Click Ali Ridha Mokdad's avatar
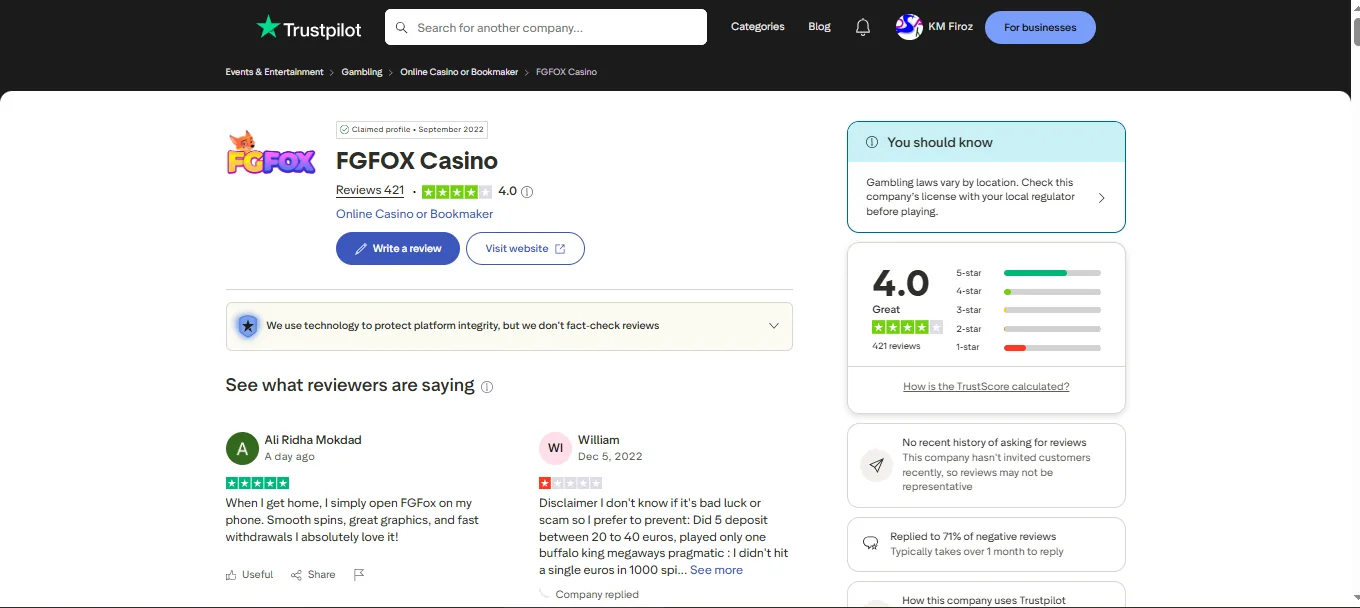Image resolution: width=1360 pixels, height=608 pixels. (242, 448)
